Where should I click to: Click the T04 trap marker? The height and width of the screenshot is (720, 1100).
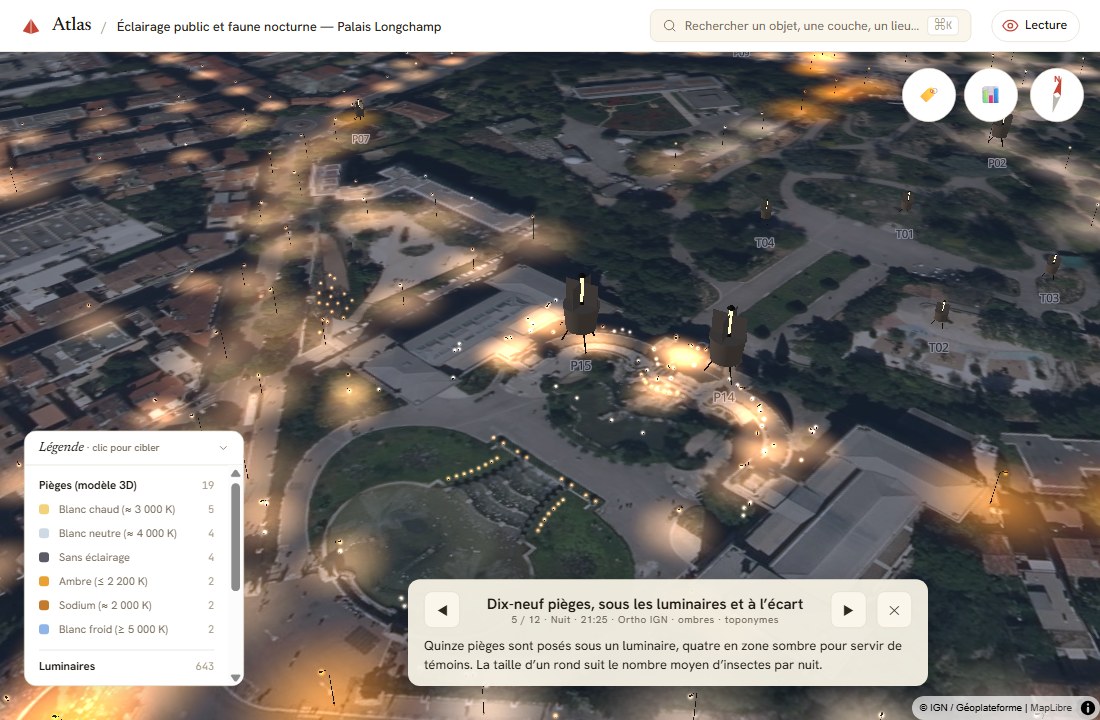765,209
